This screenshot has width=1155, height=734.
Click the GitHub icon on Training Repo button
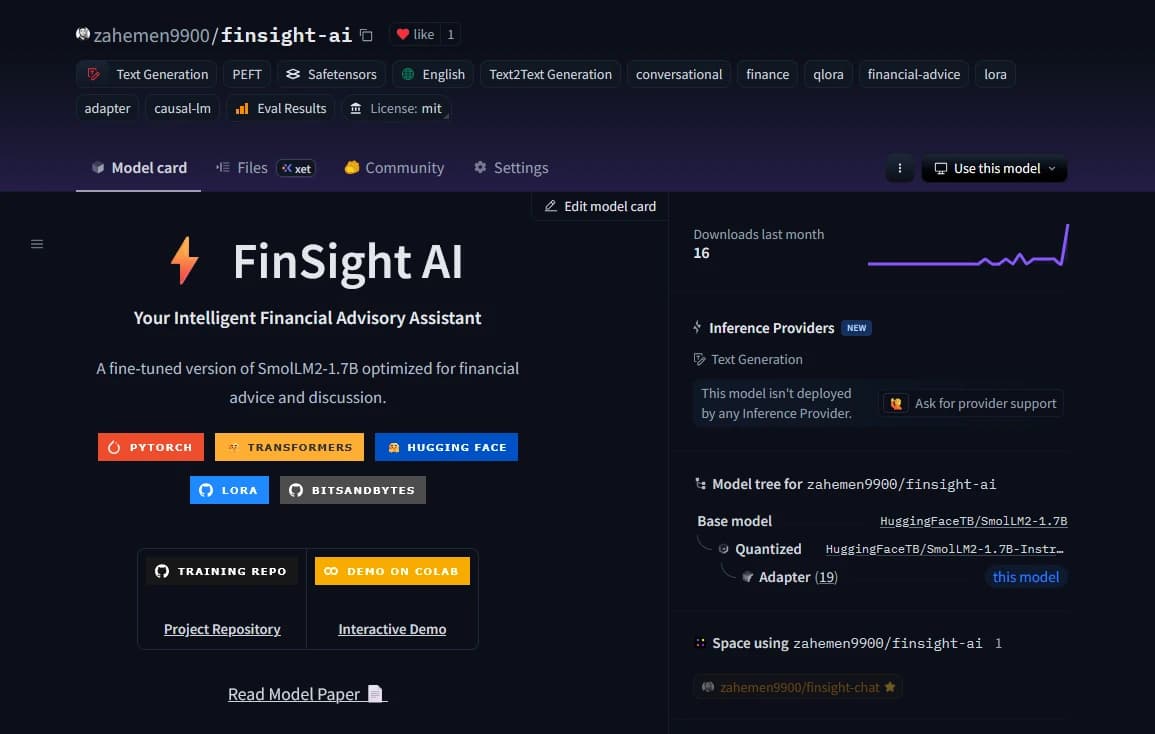[x=163, y=570]
